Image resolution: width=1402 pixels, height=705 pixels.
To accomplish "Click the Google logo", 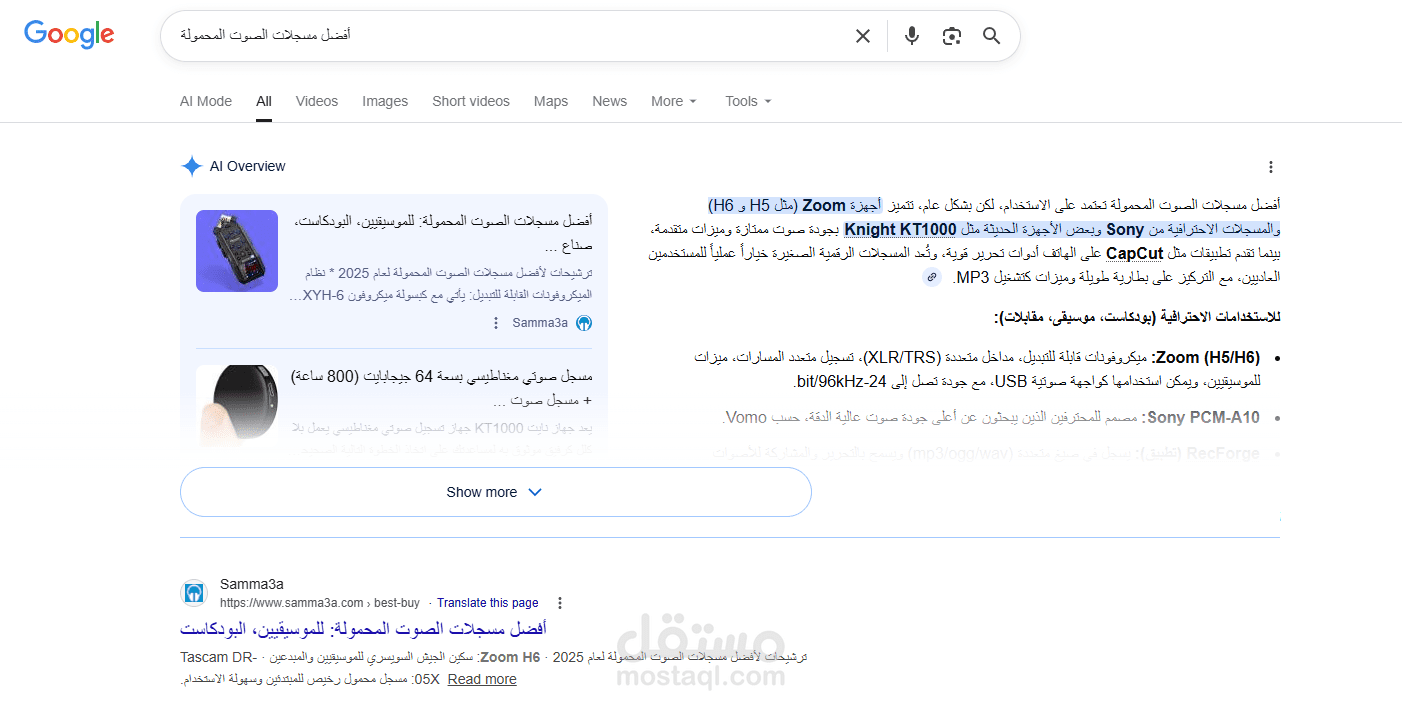I will [69, 34].
